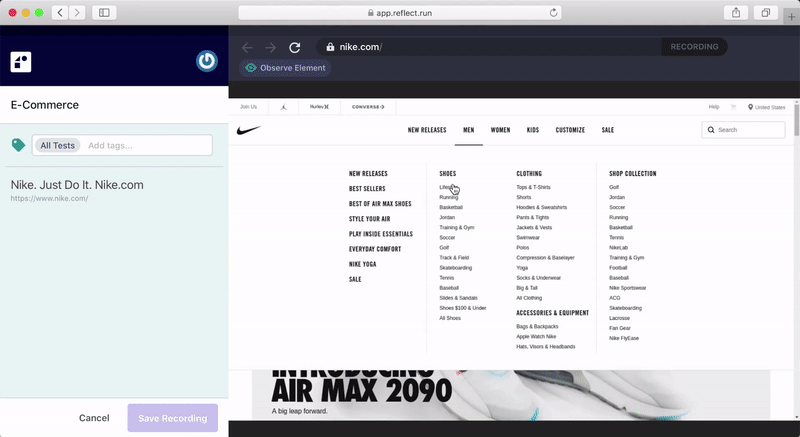Click NikeLab under Shop Collection

618,248
